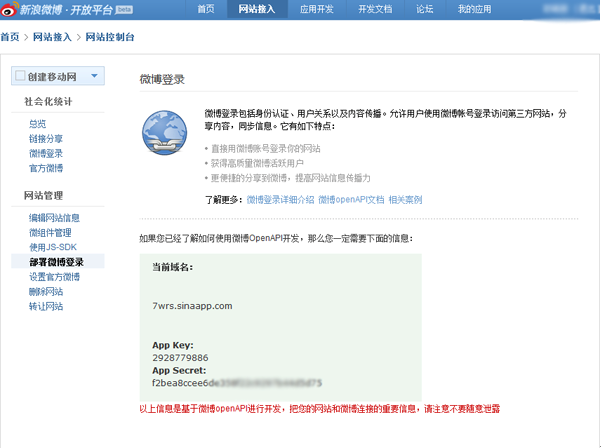Image resolution: width=601 pixels, height=448 pixels.
Task: Click the globe chain illustration icon
Action: (x=164, y=133)
